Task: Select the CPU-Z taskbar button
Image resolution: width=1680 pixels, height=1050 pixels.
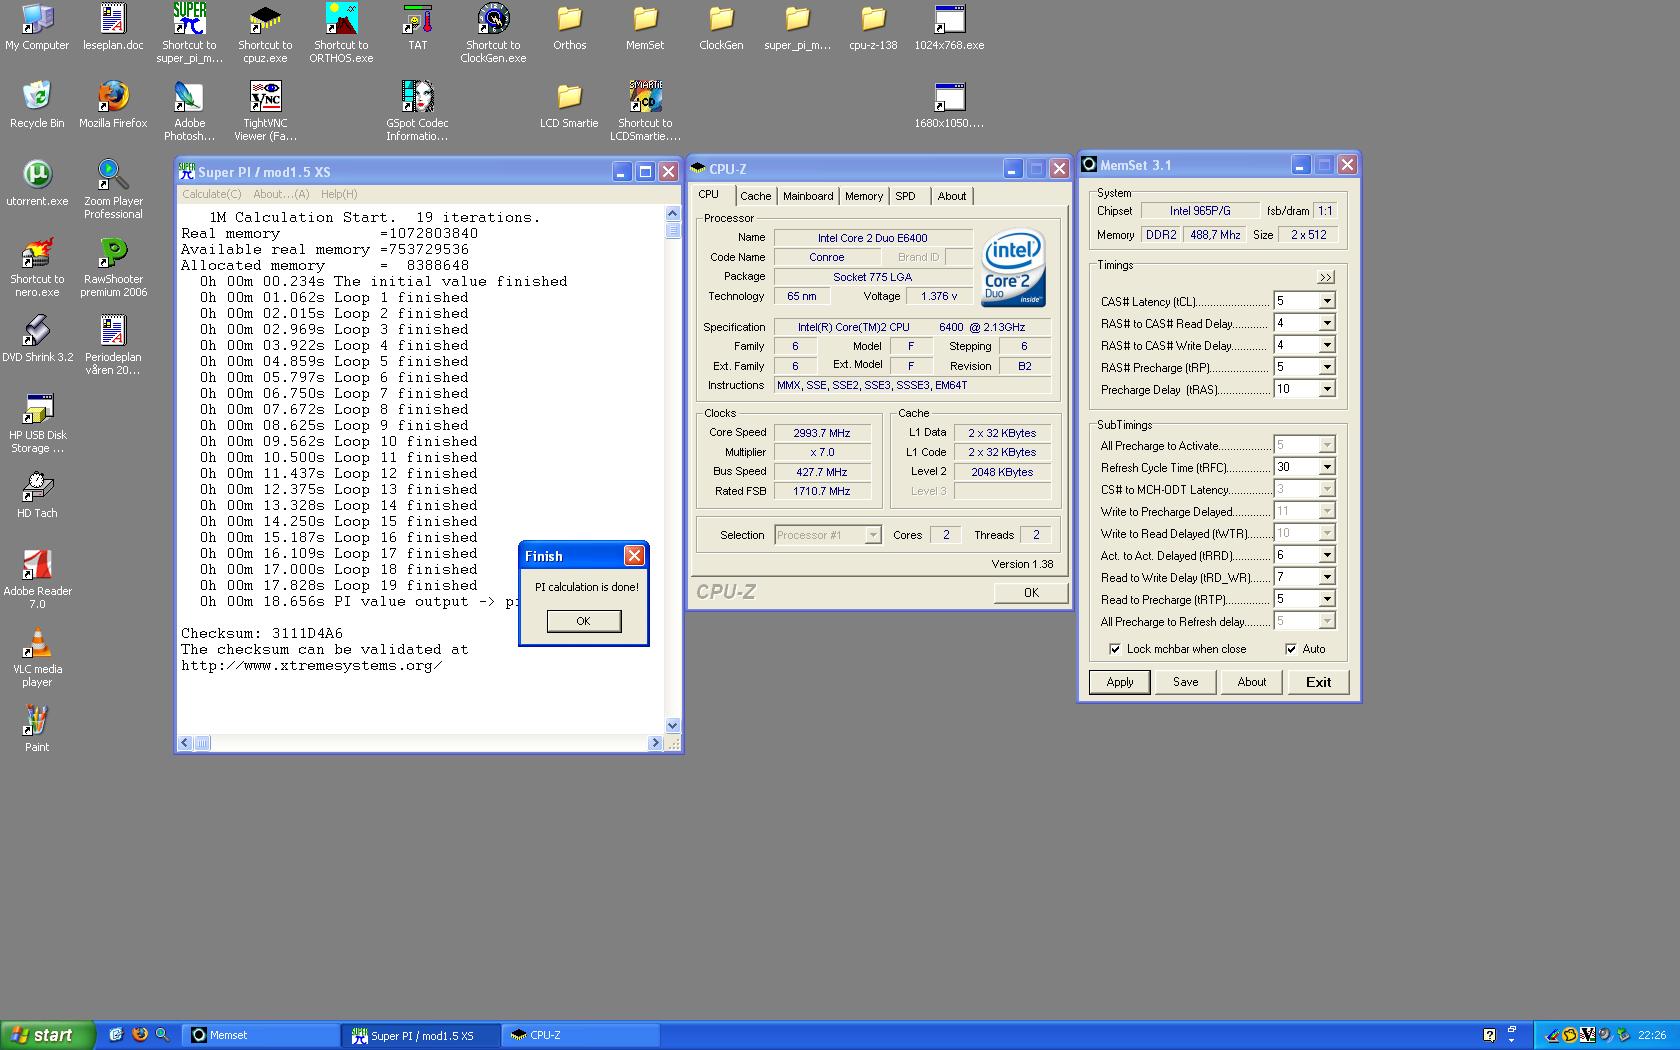Action: tap(582, 1036)
